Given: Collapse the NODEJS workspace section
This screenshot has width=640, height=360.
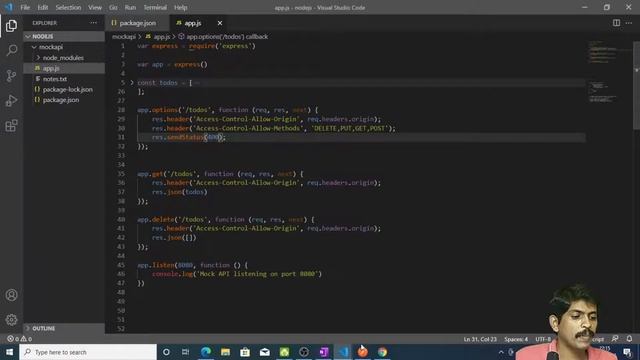Looking at the screenshot, I should tap(64, 36).
